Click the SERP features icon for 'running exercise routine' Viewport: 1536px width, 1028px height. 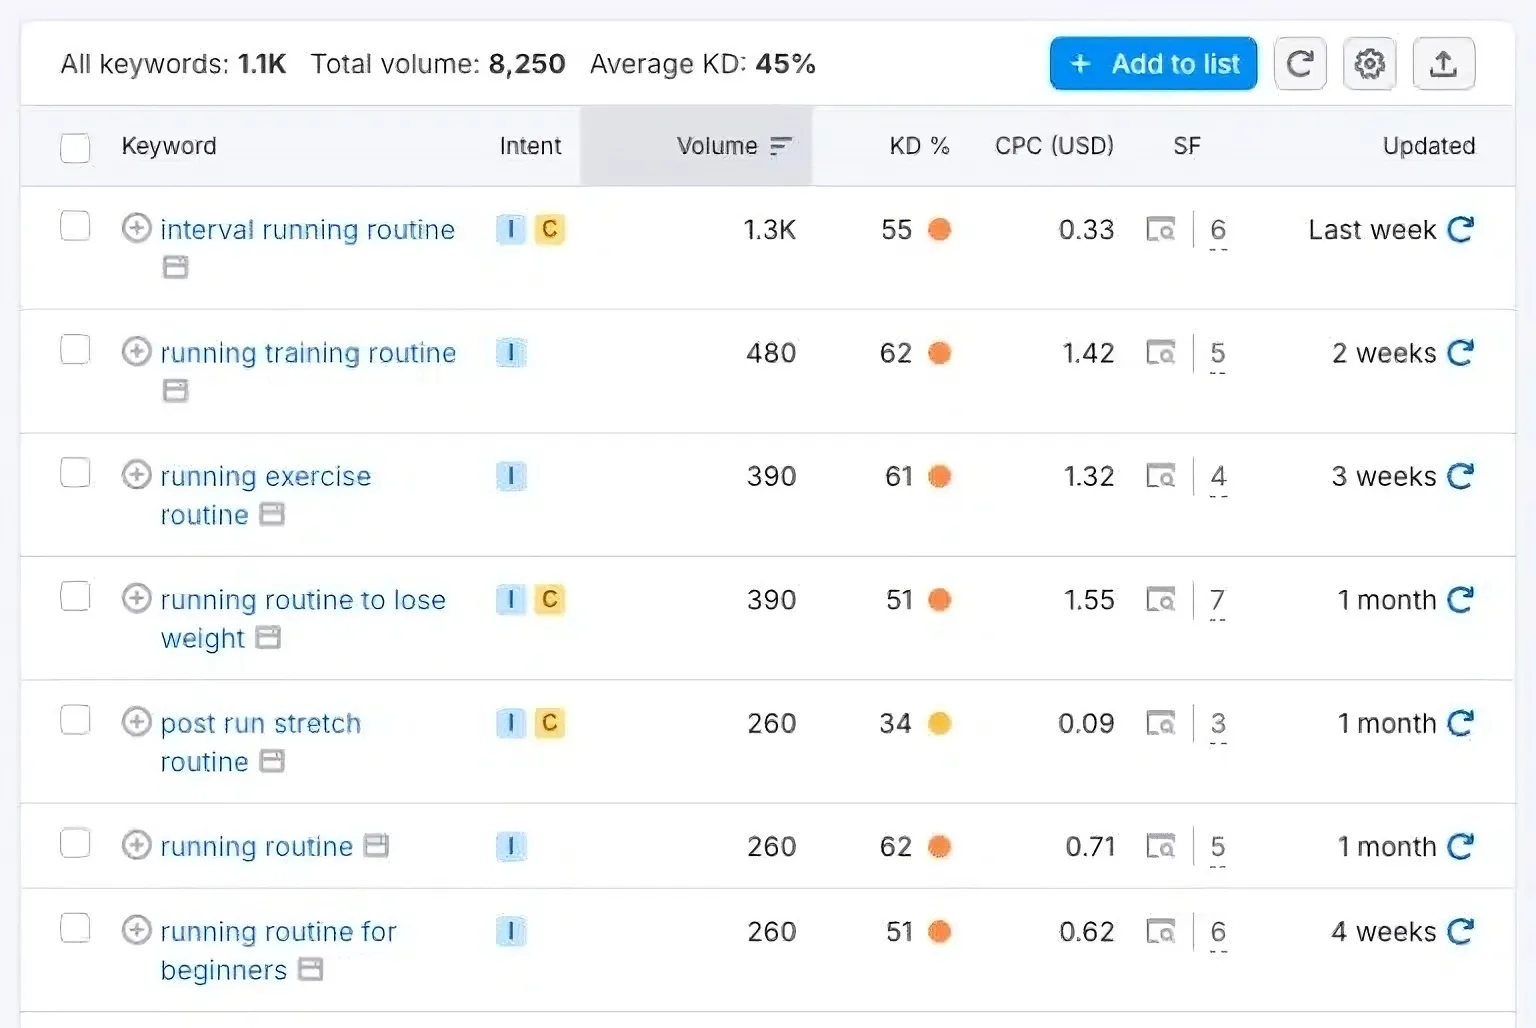(x=1160, y=476)
